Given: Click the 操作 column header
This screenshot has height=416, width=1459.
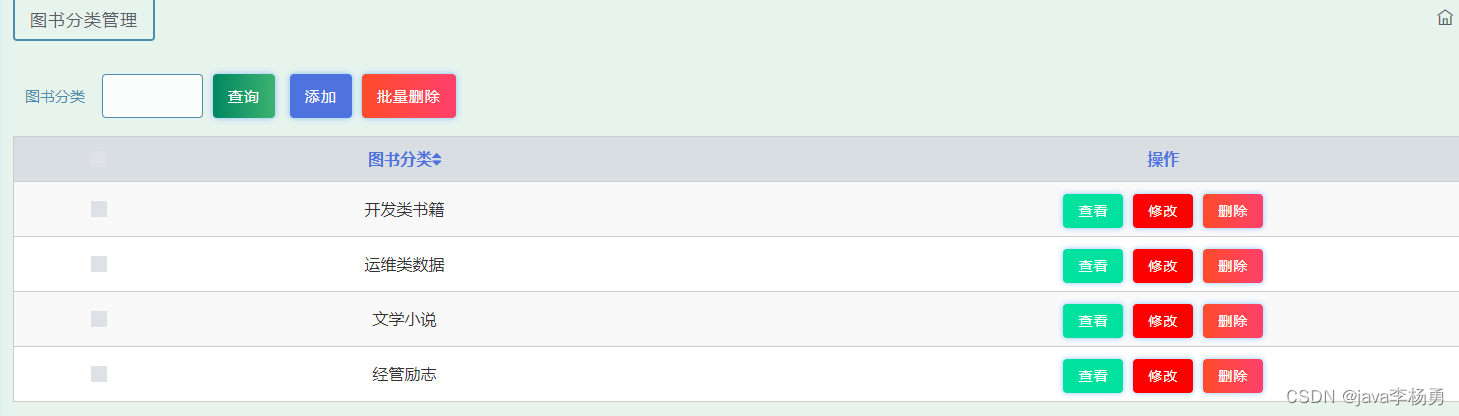Looking at the screenshot, I should point(1162,160).
